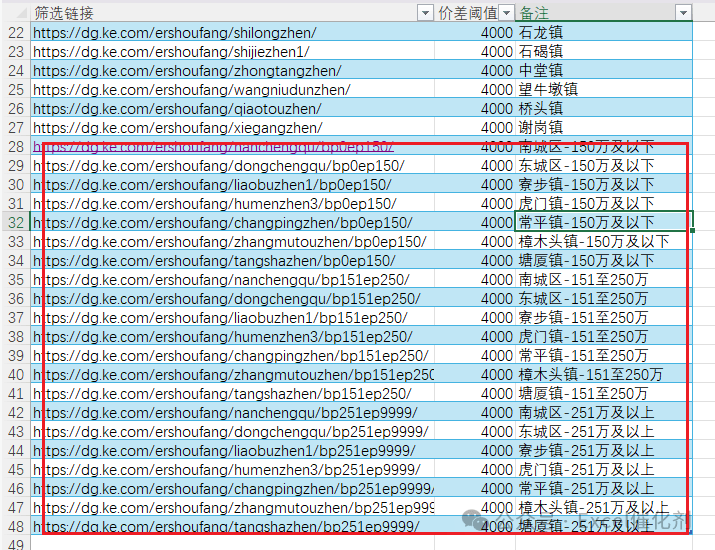Screen dimensions: 715x550
Task: Click the humenzhen3/bp151ep250 URL cell
Action: point(232,337)
